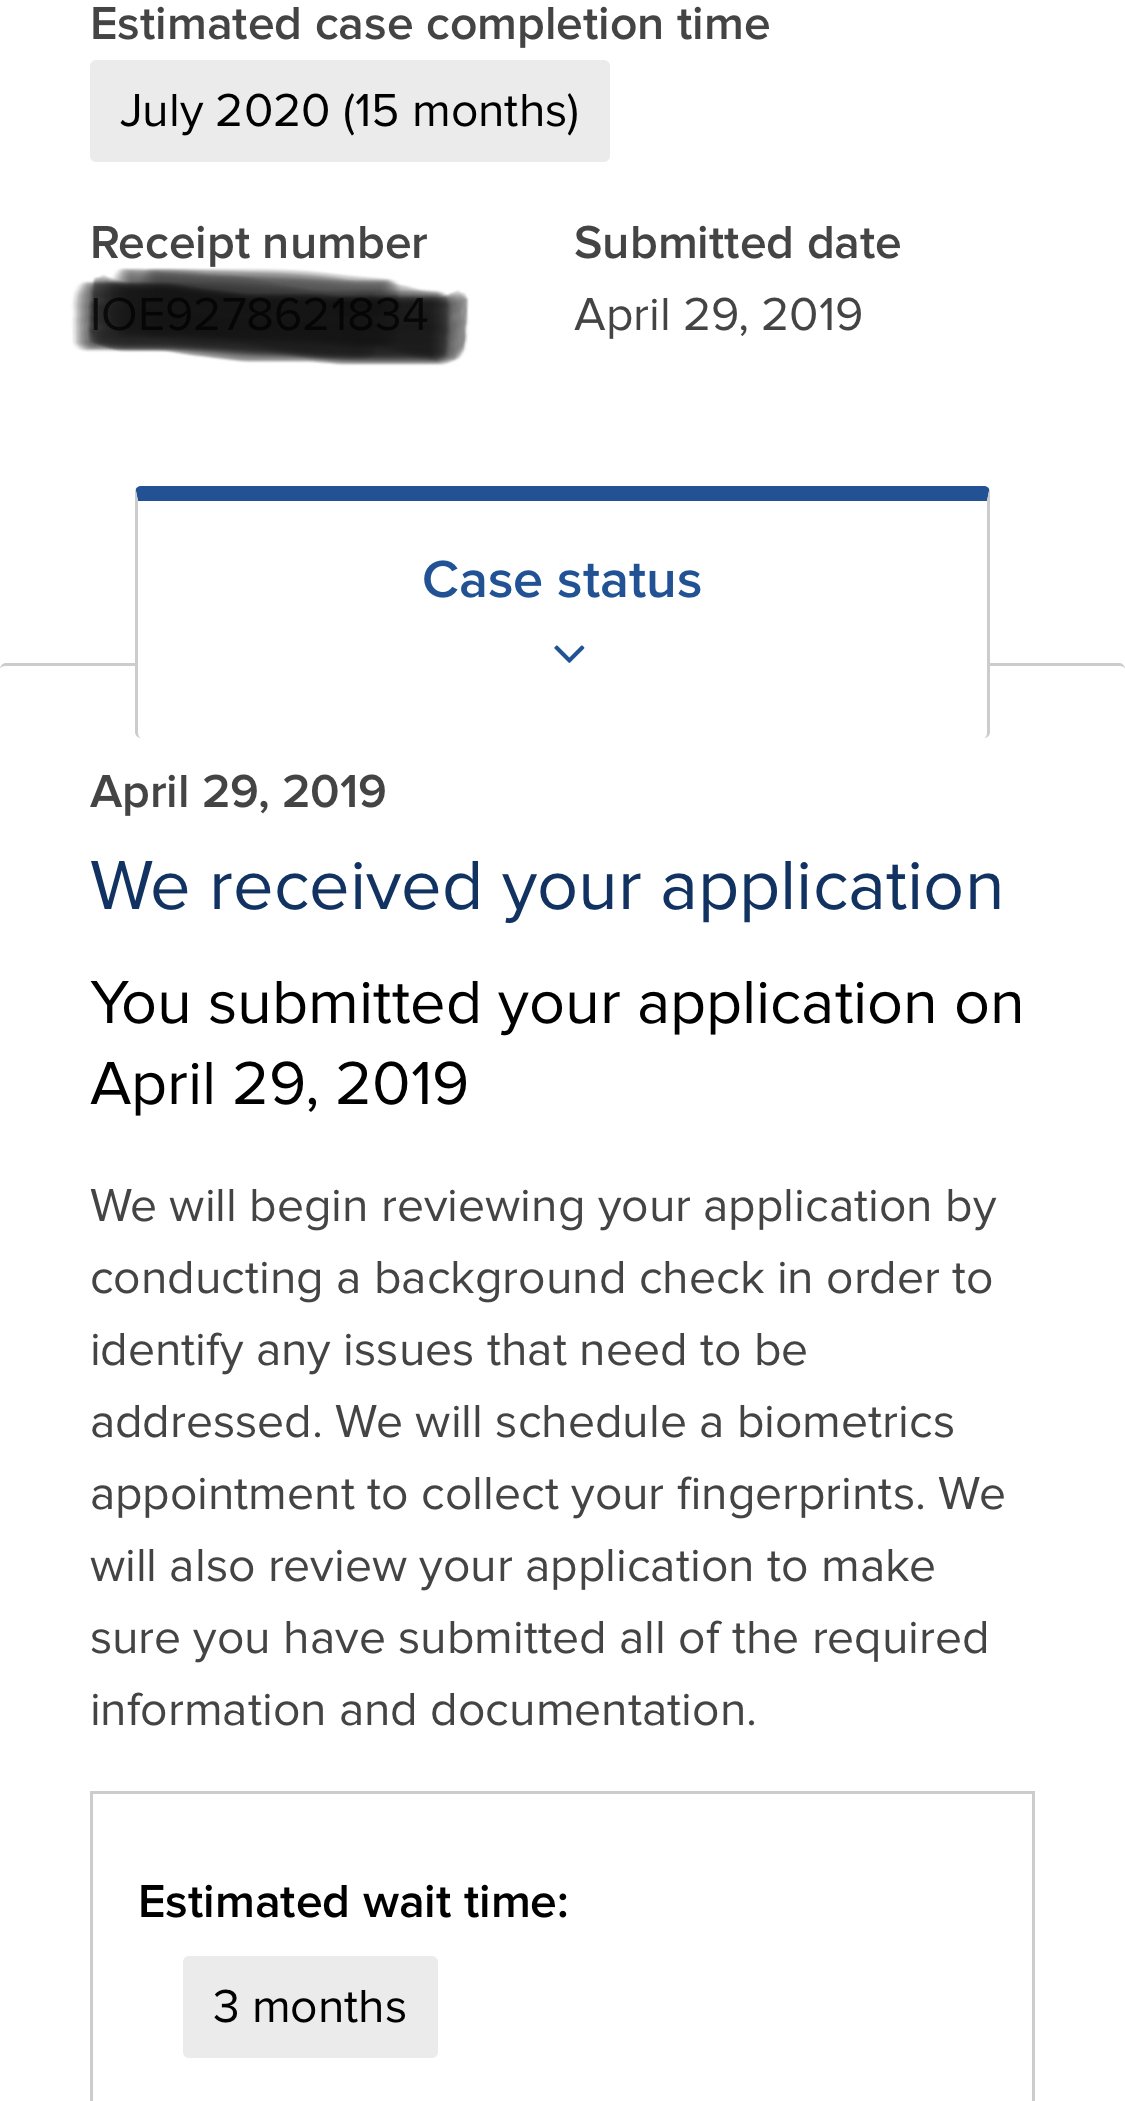
Task: Tap the required information and documentation line
Action: tap(423, 1710)
